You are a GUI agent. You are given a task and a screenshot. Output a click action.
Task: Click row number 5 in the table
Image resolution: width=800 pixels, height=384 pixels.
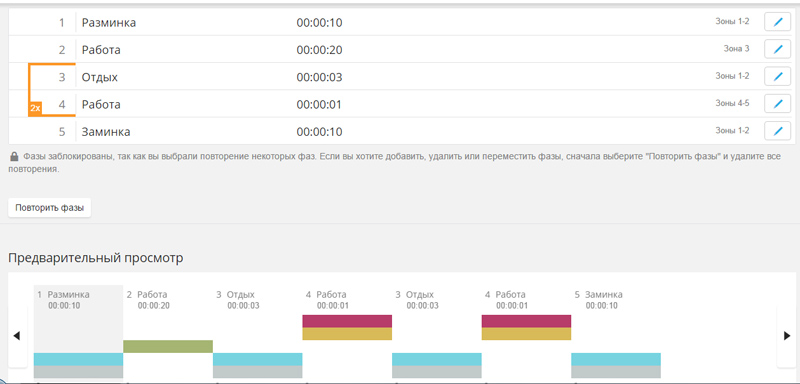[x=62, y=132]
